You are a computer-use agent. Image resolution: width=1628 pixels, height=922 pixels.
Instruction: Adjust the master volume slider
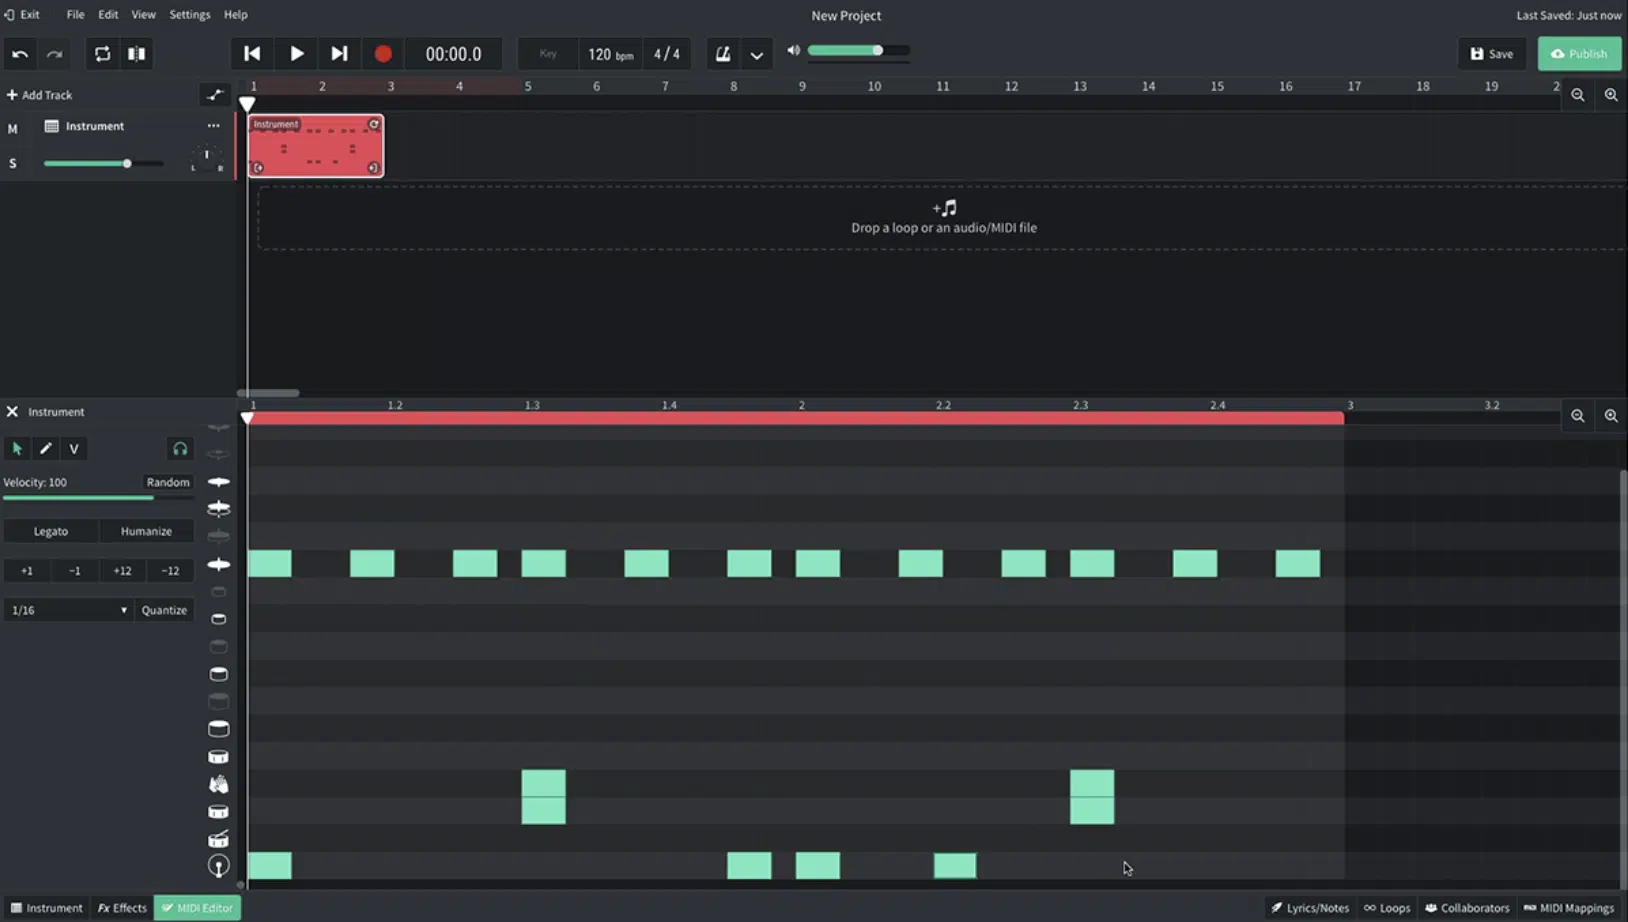pos(859,50)
